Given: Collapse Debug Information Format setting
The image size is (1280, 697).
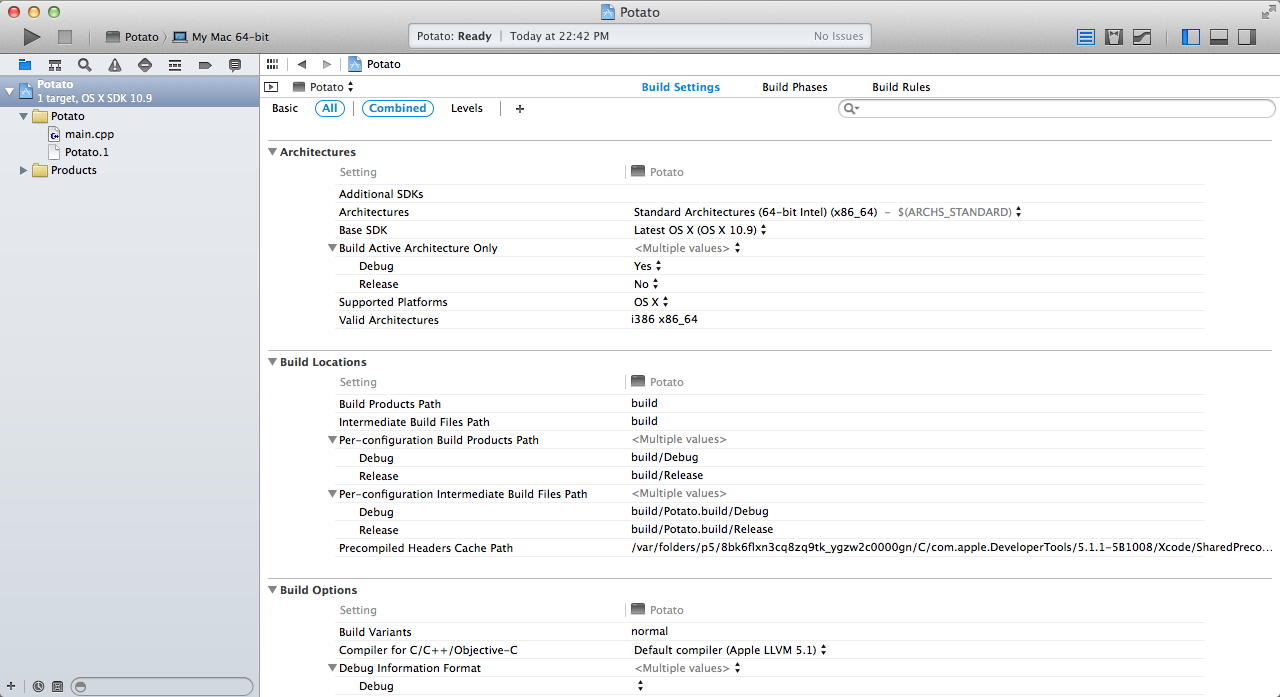Looking at the screenshot, I should [332, 668].
